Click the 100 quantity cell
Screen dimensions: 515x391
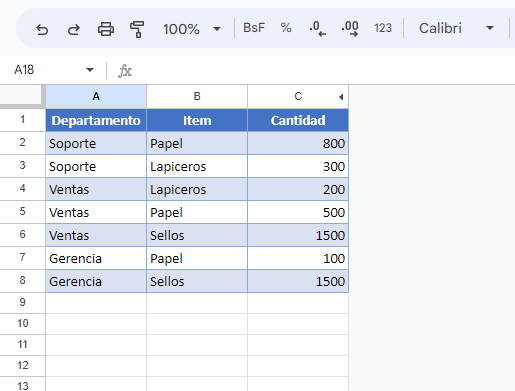pos(298,258)
